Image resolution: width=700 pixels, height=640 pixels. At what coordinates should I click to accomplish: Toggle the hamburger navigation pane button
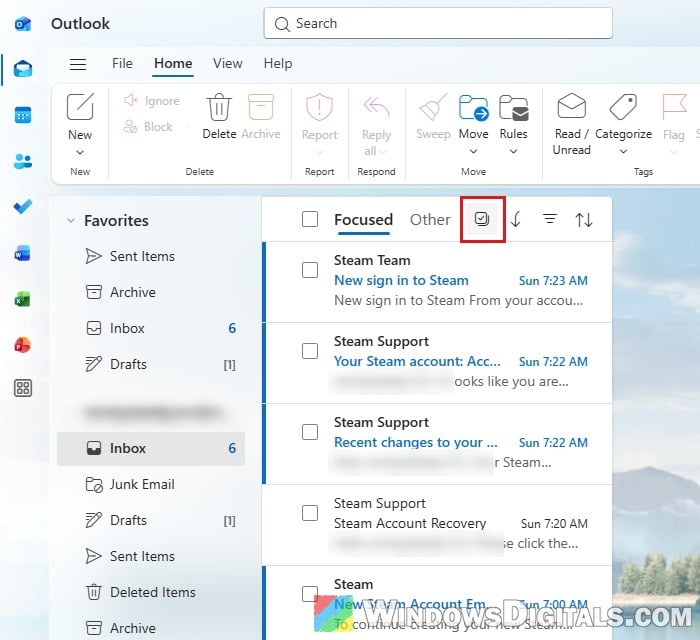tap(78, 64)
